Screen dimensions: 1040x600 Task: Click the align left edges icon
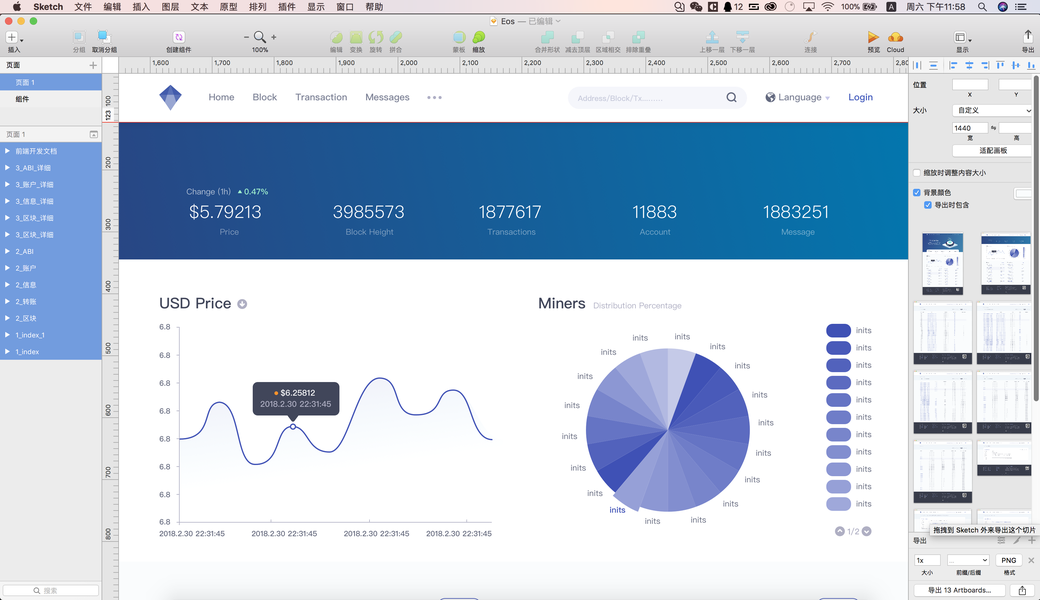tap(953, 65)
